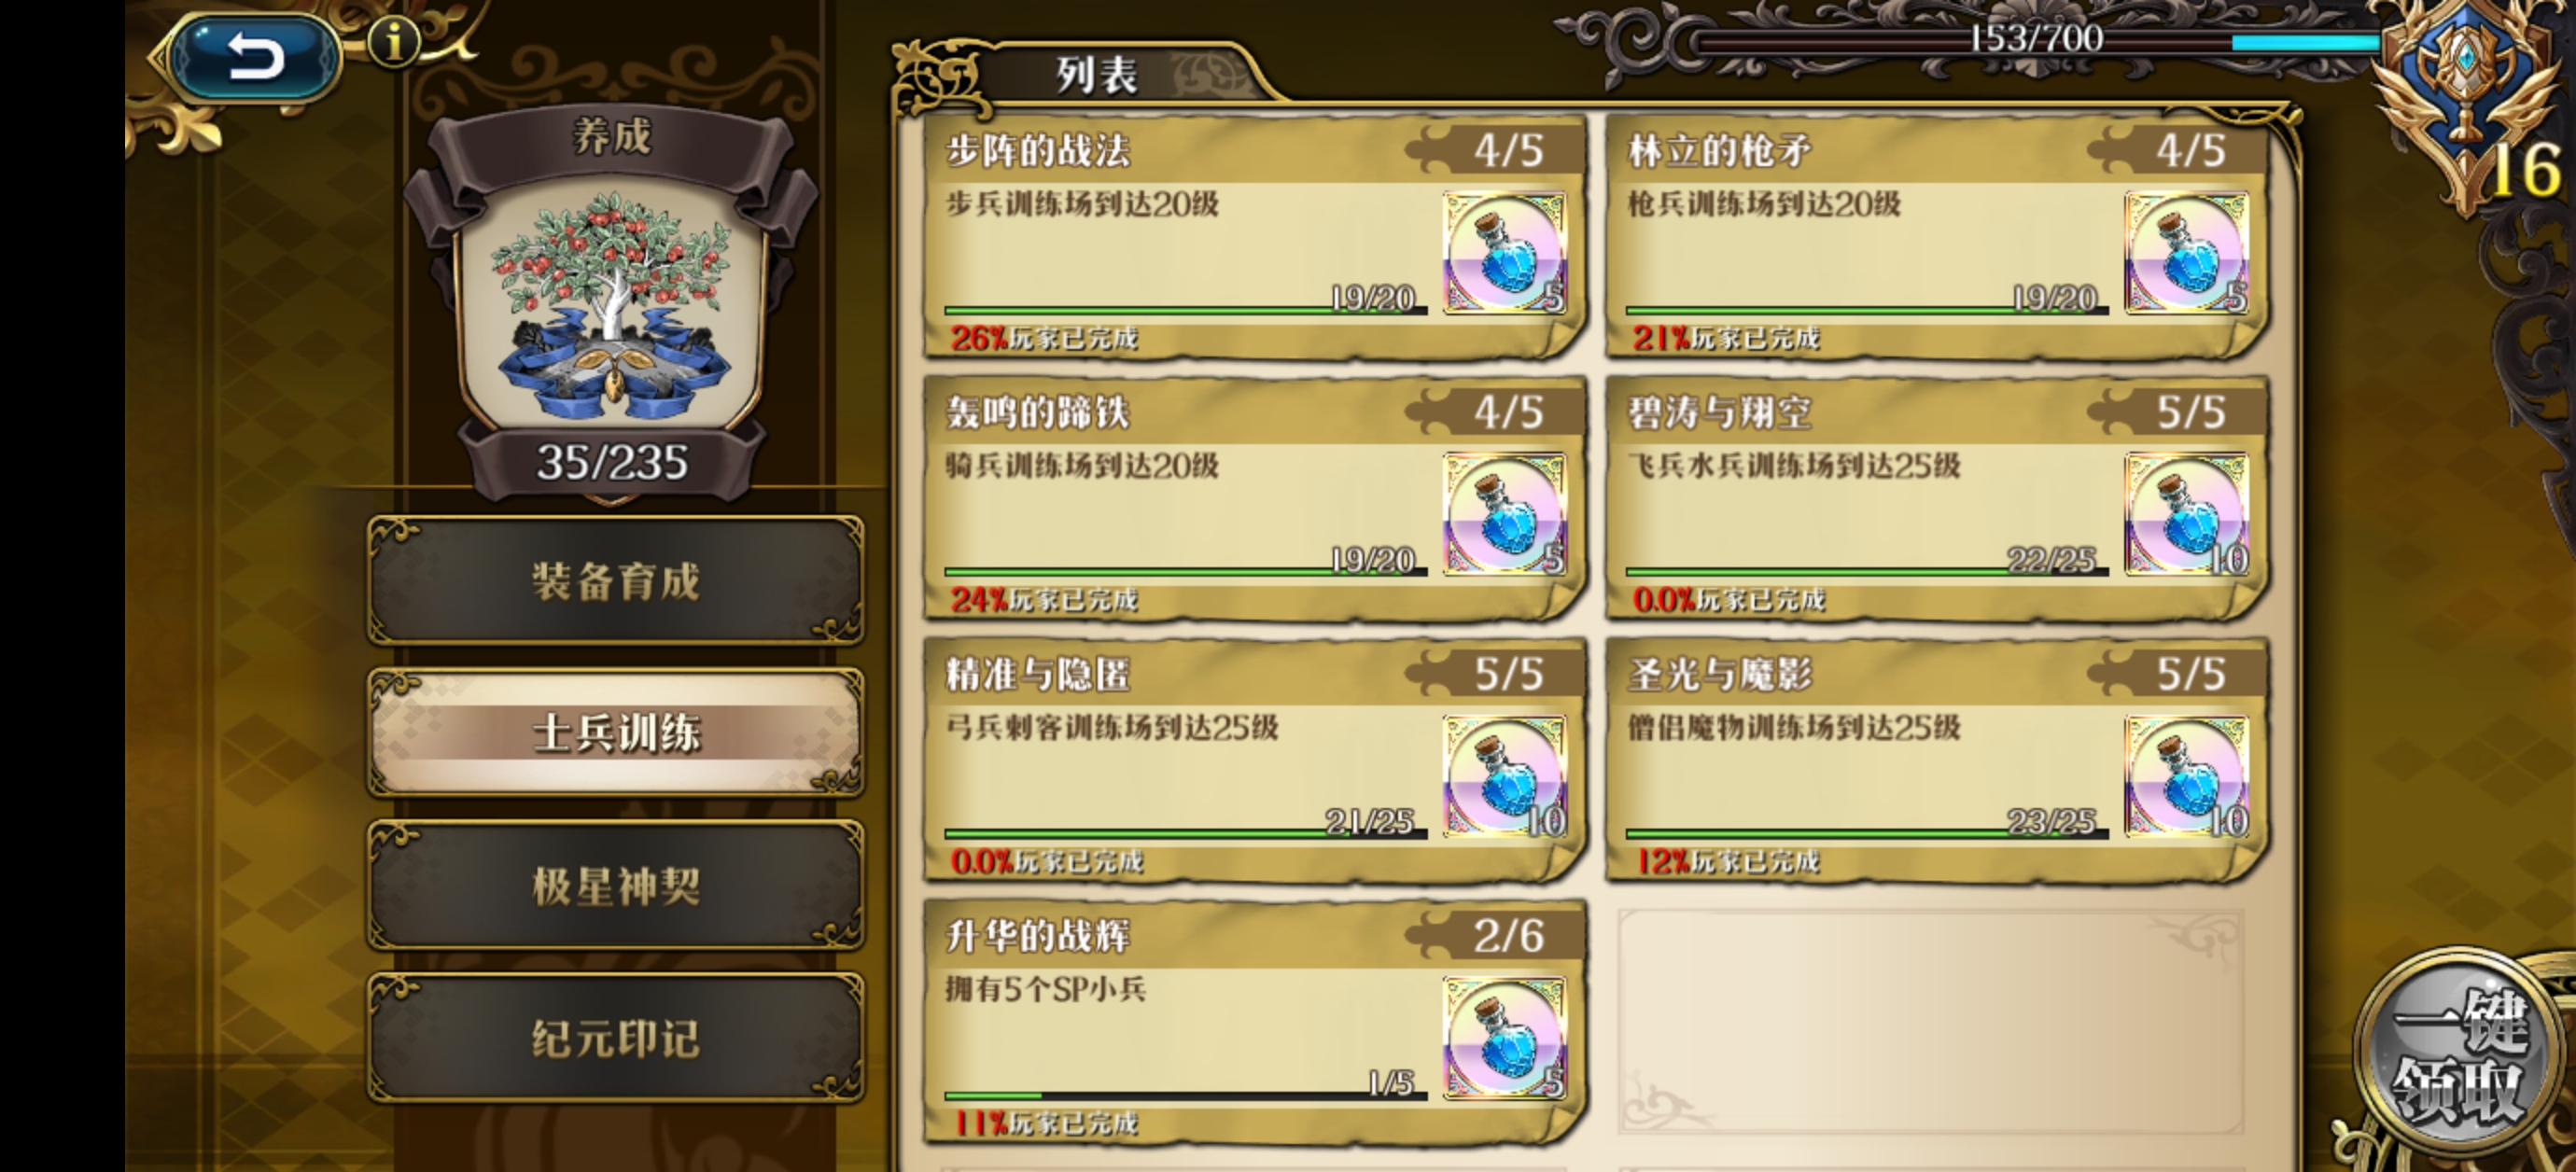Tap potion reward icon in 林立的枪矛

click(x=2186, y=253)
